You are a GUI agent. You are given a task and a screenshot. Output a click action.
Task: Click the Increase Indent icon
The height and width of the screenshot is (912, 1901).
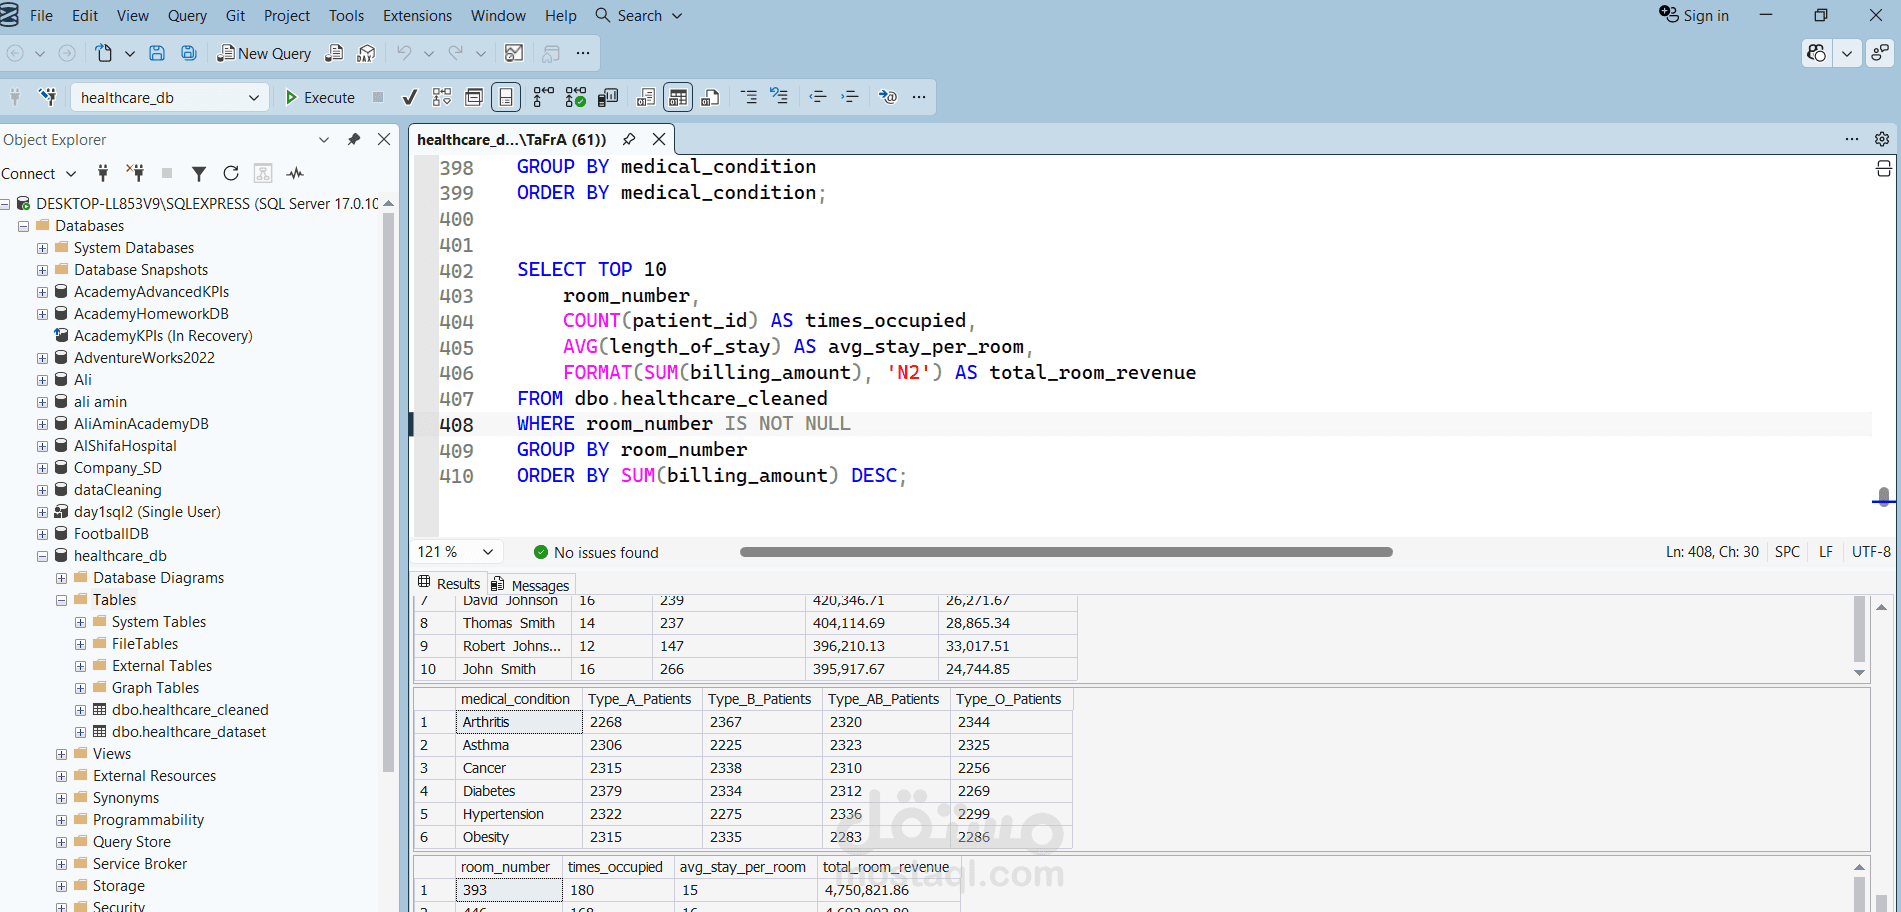tap(850, 97)
